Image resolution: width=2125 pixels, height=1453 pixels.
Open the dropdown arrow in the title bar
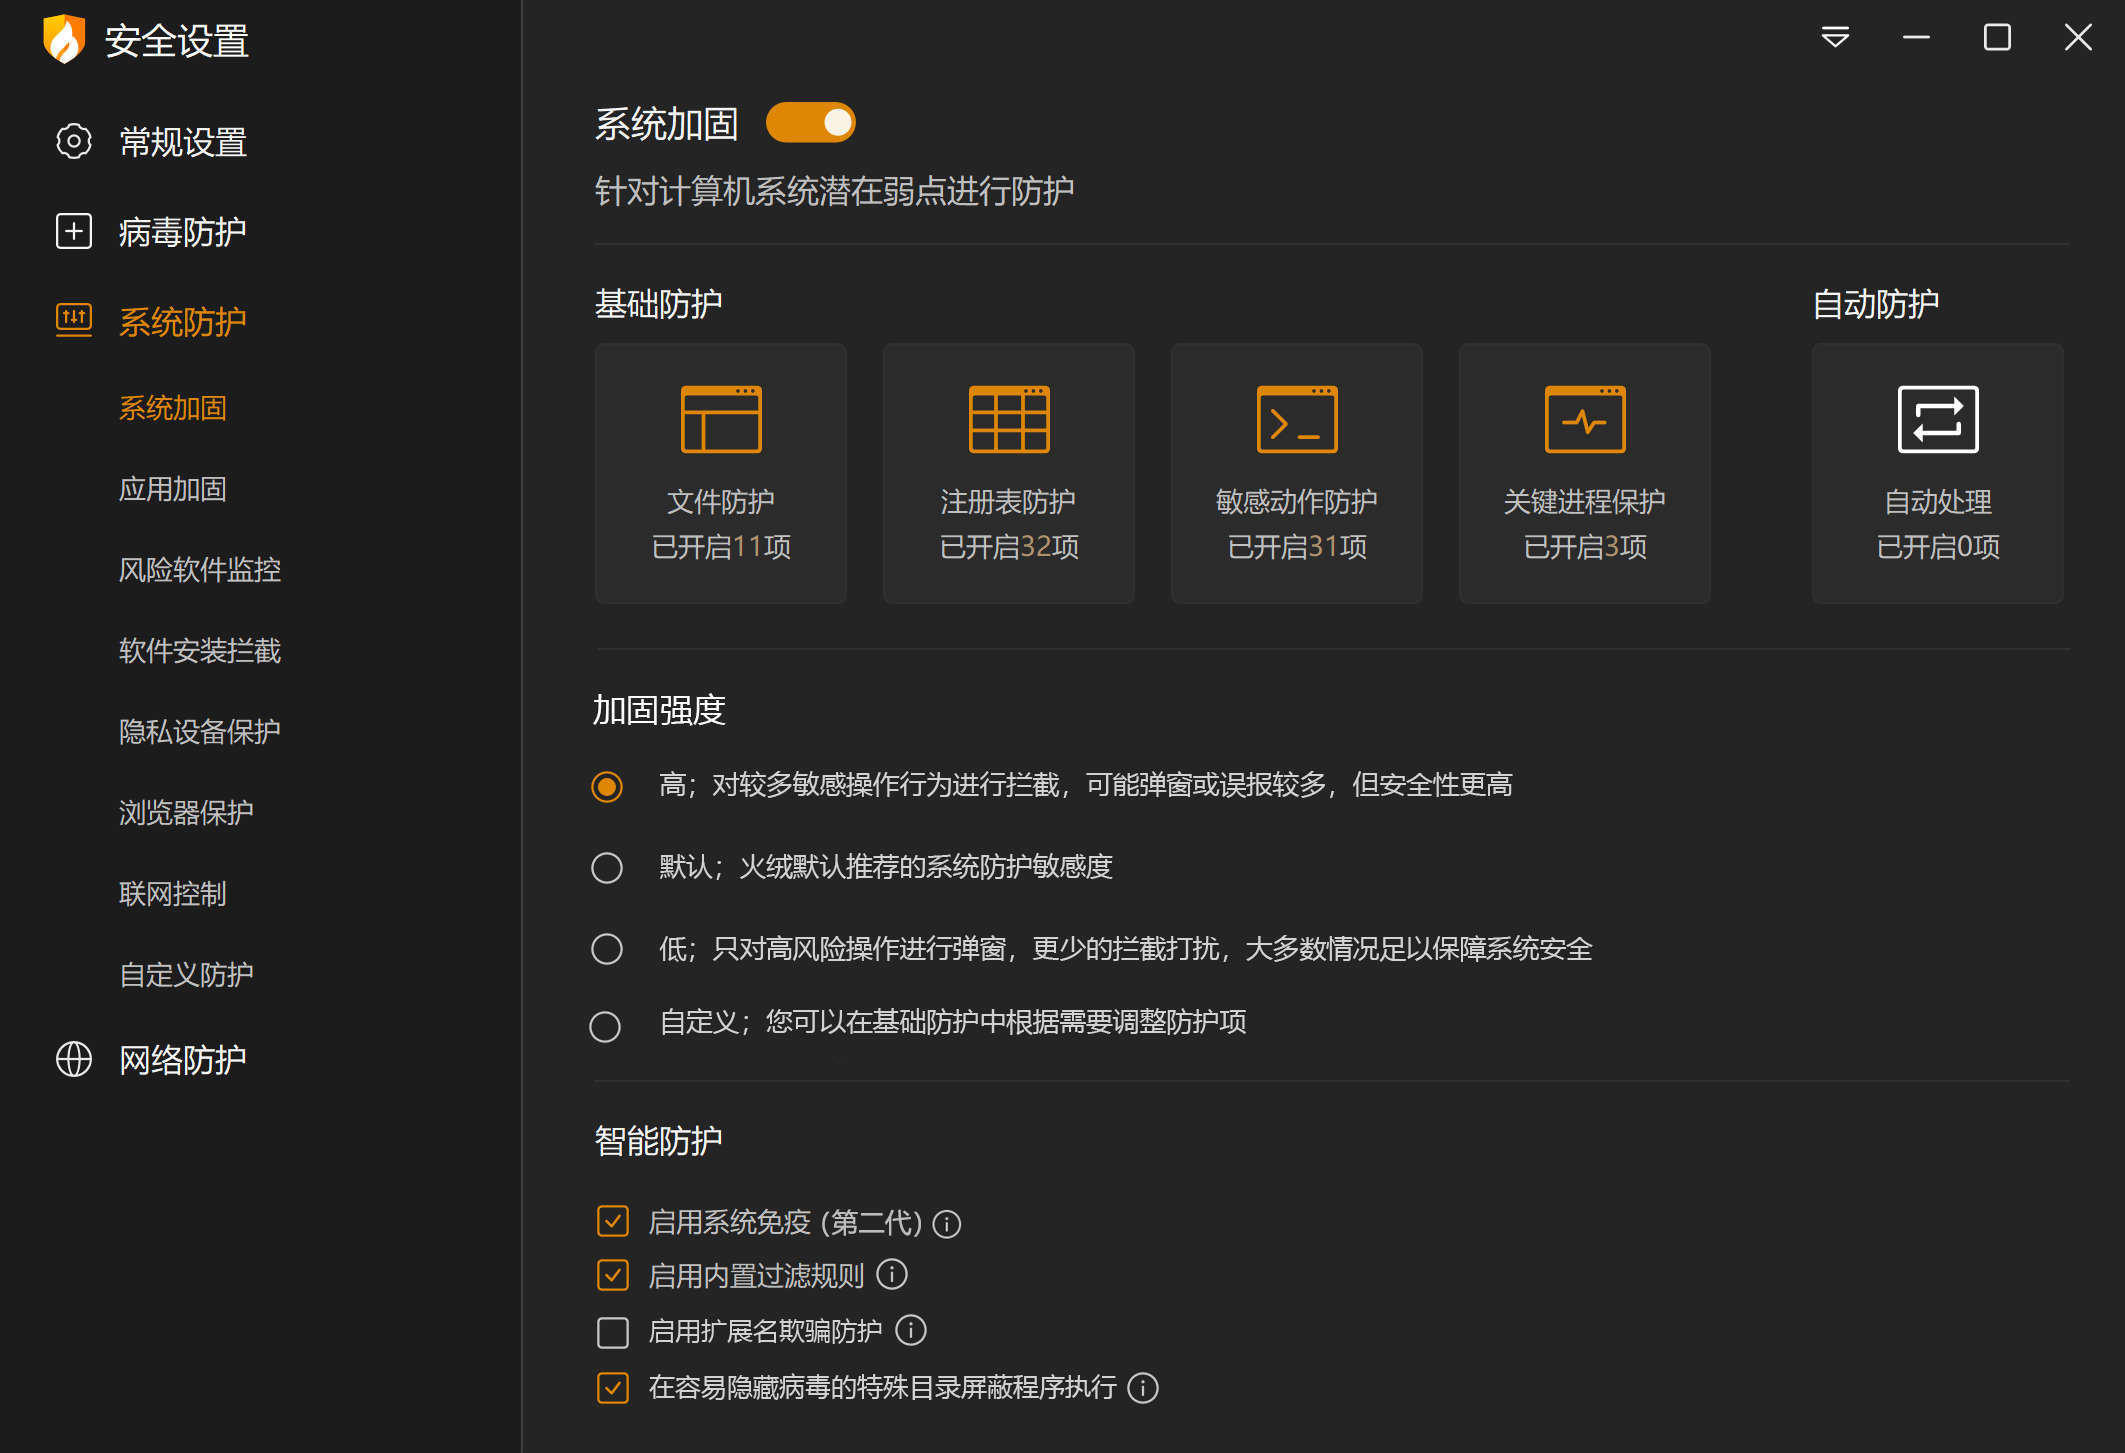1835,37
